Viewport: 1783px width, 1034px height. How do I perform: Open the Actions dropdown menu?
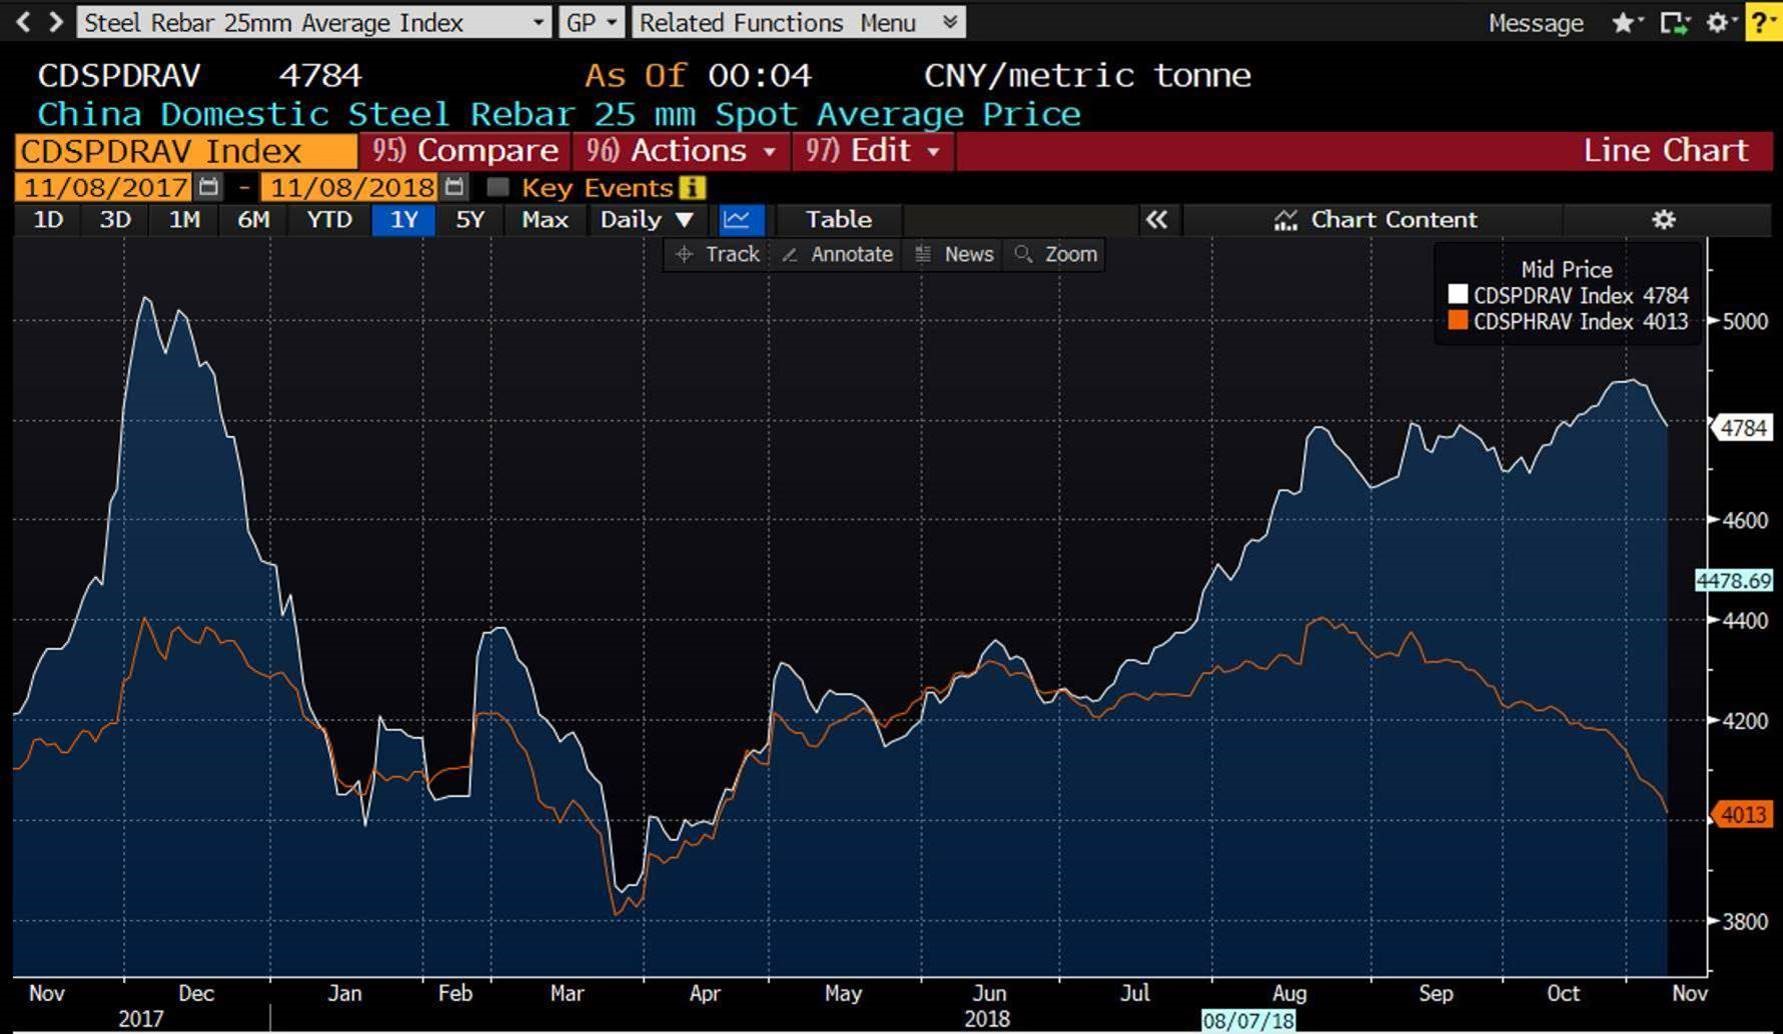[x=681, y=151]
